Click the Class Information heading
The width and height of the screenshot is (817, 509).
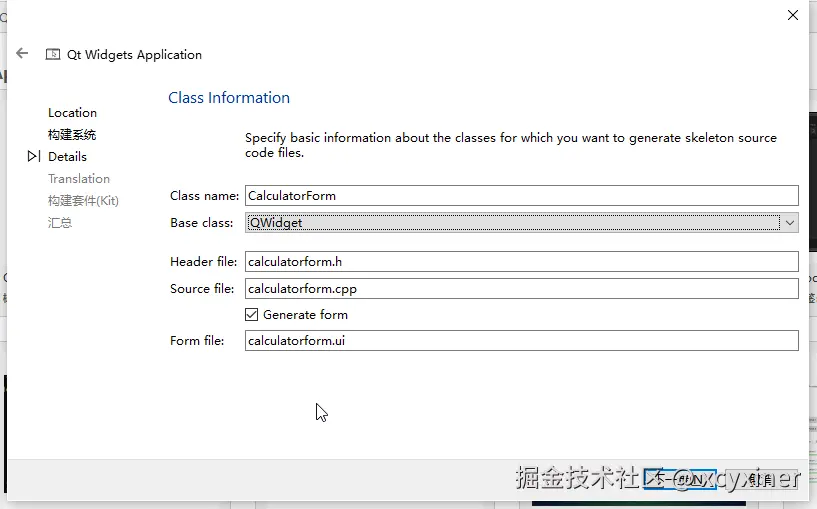pyautogui.click(x=229, y=98)
